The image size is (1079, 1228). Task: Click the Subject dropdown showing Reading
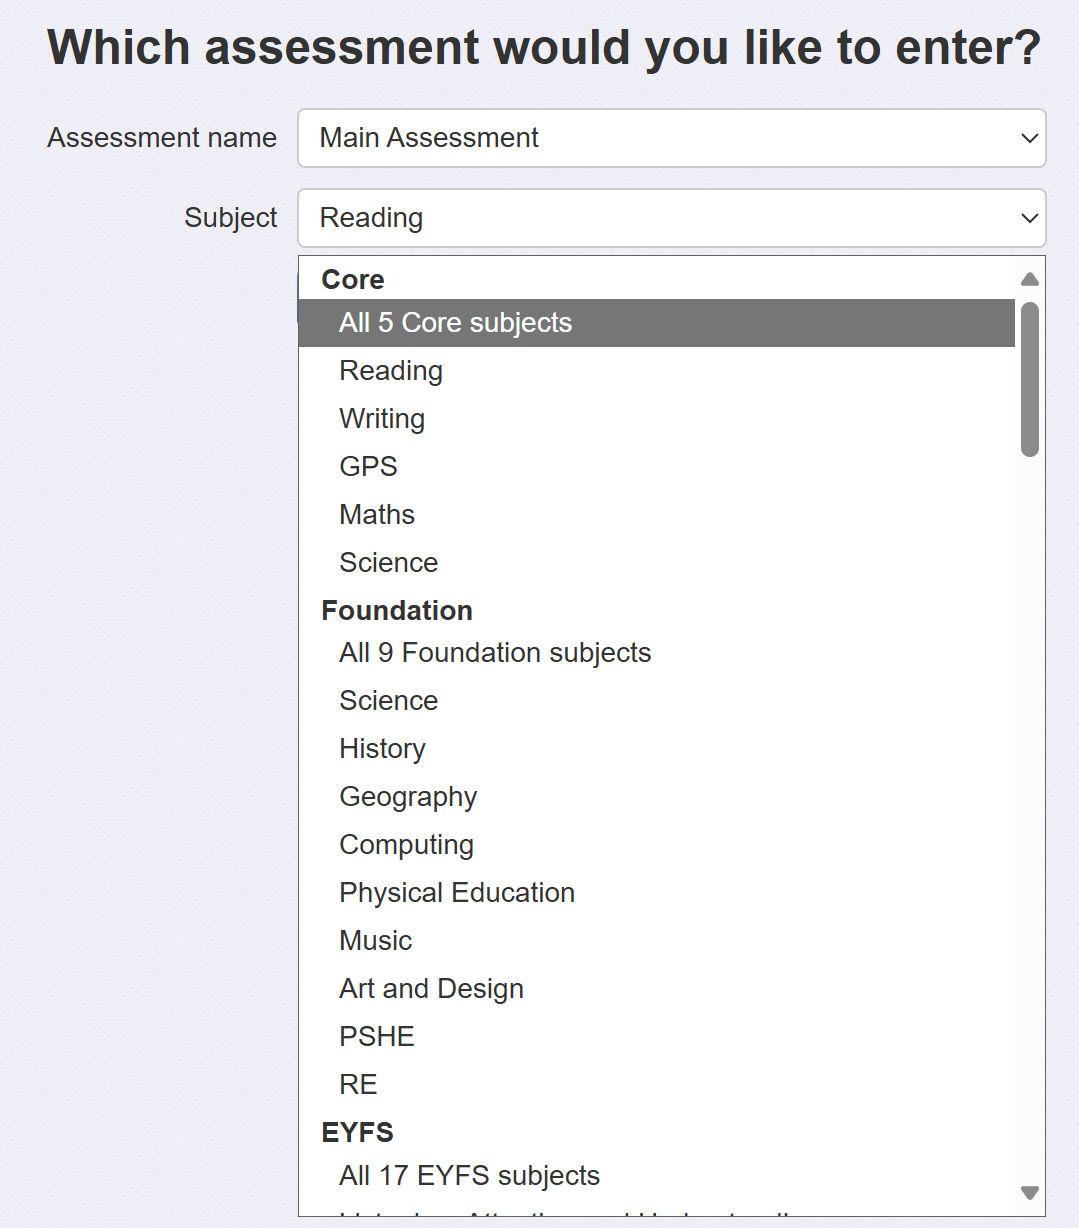coord(671,218)
